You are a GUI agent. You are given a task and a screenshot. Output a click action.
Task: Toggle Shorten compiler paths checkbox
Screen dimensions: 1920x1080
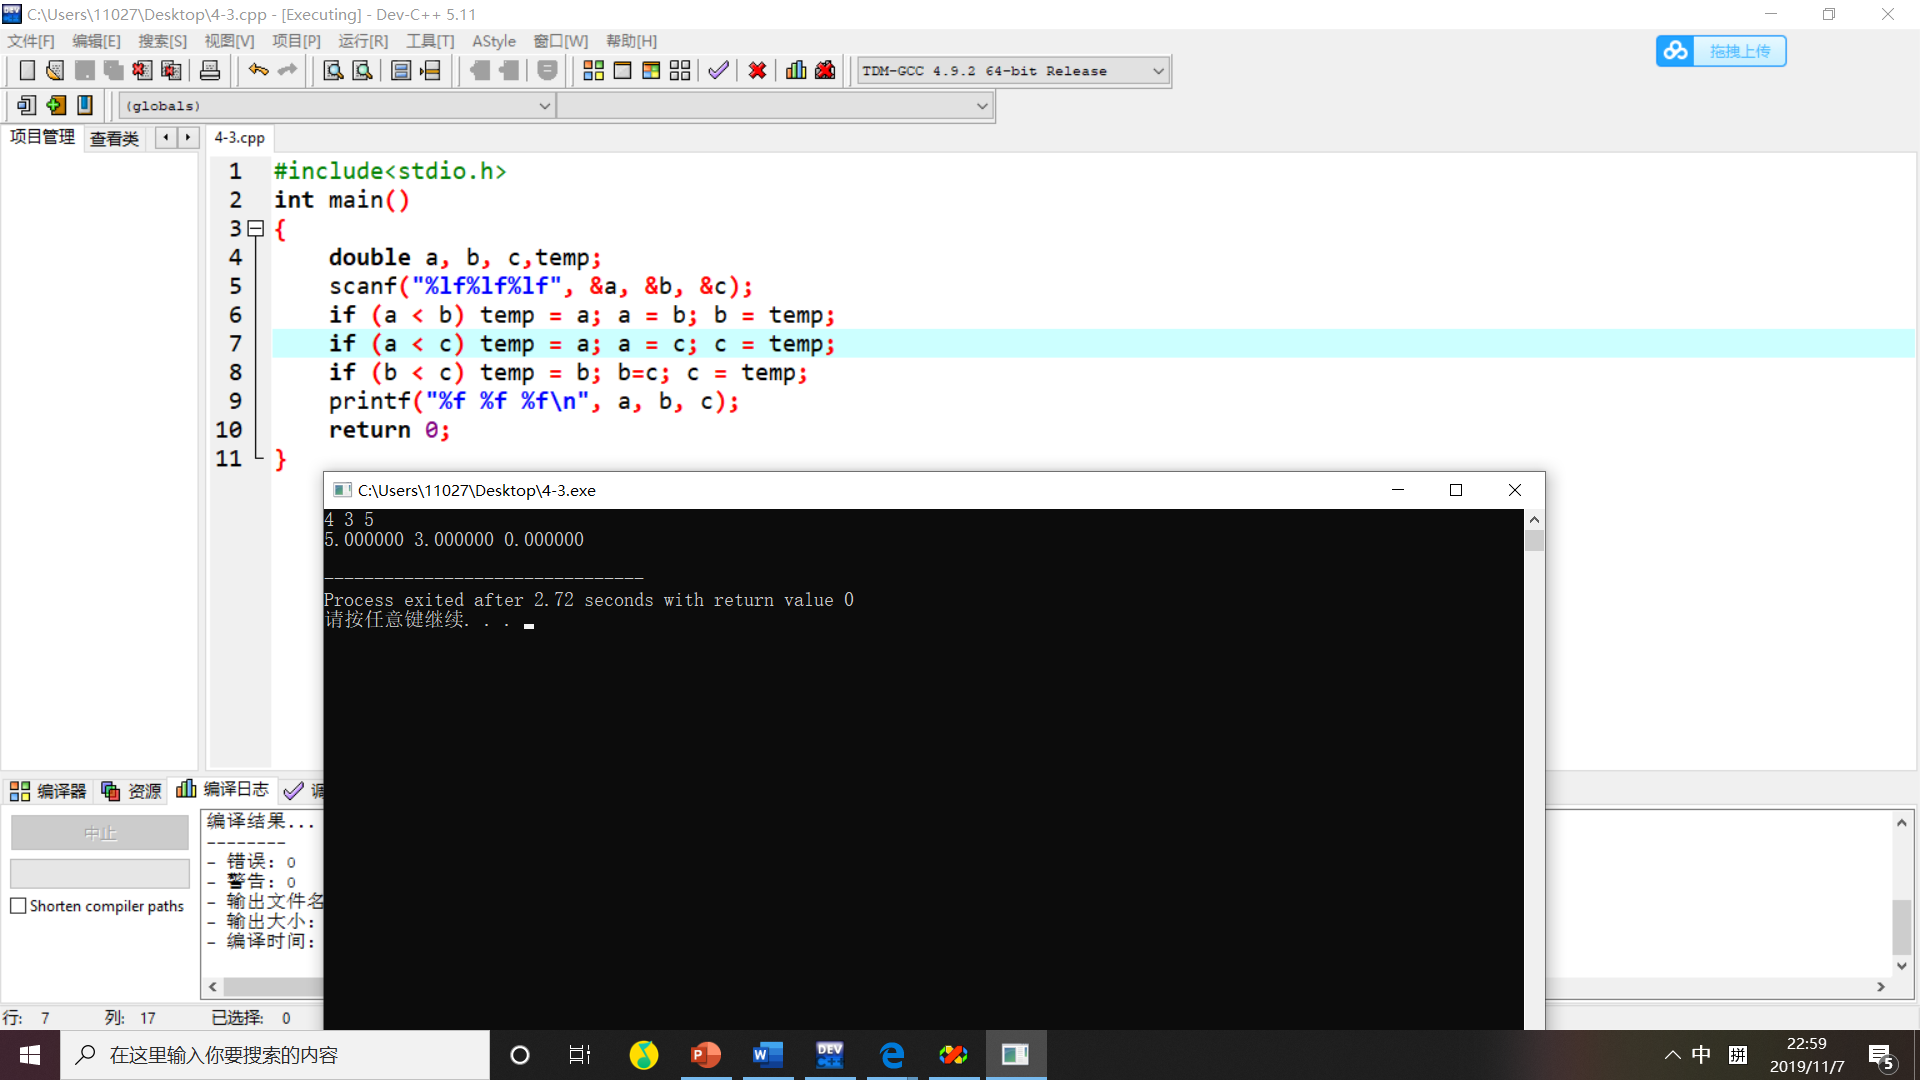(x=18, y=906)
